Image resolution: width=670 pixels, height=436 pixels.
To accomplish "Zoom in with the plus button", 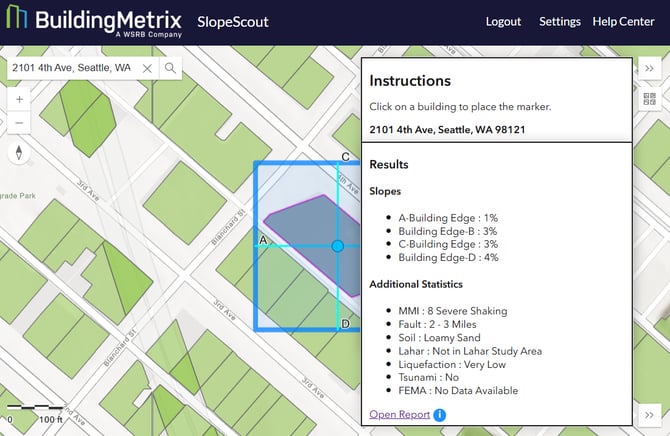I will (19, 100).
